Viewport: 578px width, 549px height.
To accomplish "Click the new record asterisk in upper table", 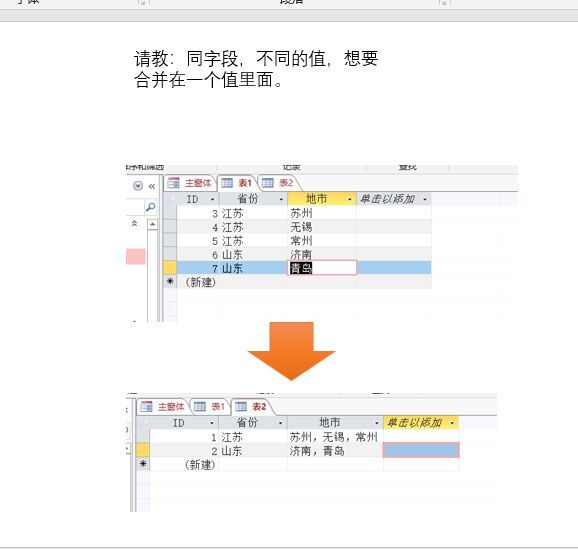I will tap(170, 281).
